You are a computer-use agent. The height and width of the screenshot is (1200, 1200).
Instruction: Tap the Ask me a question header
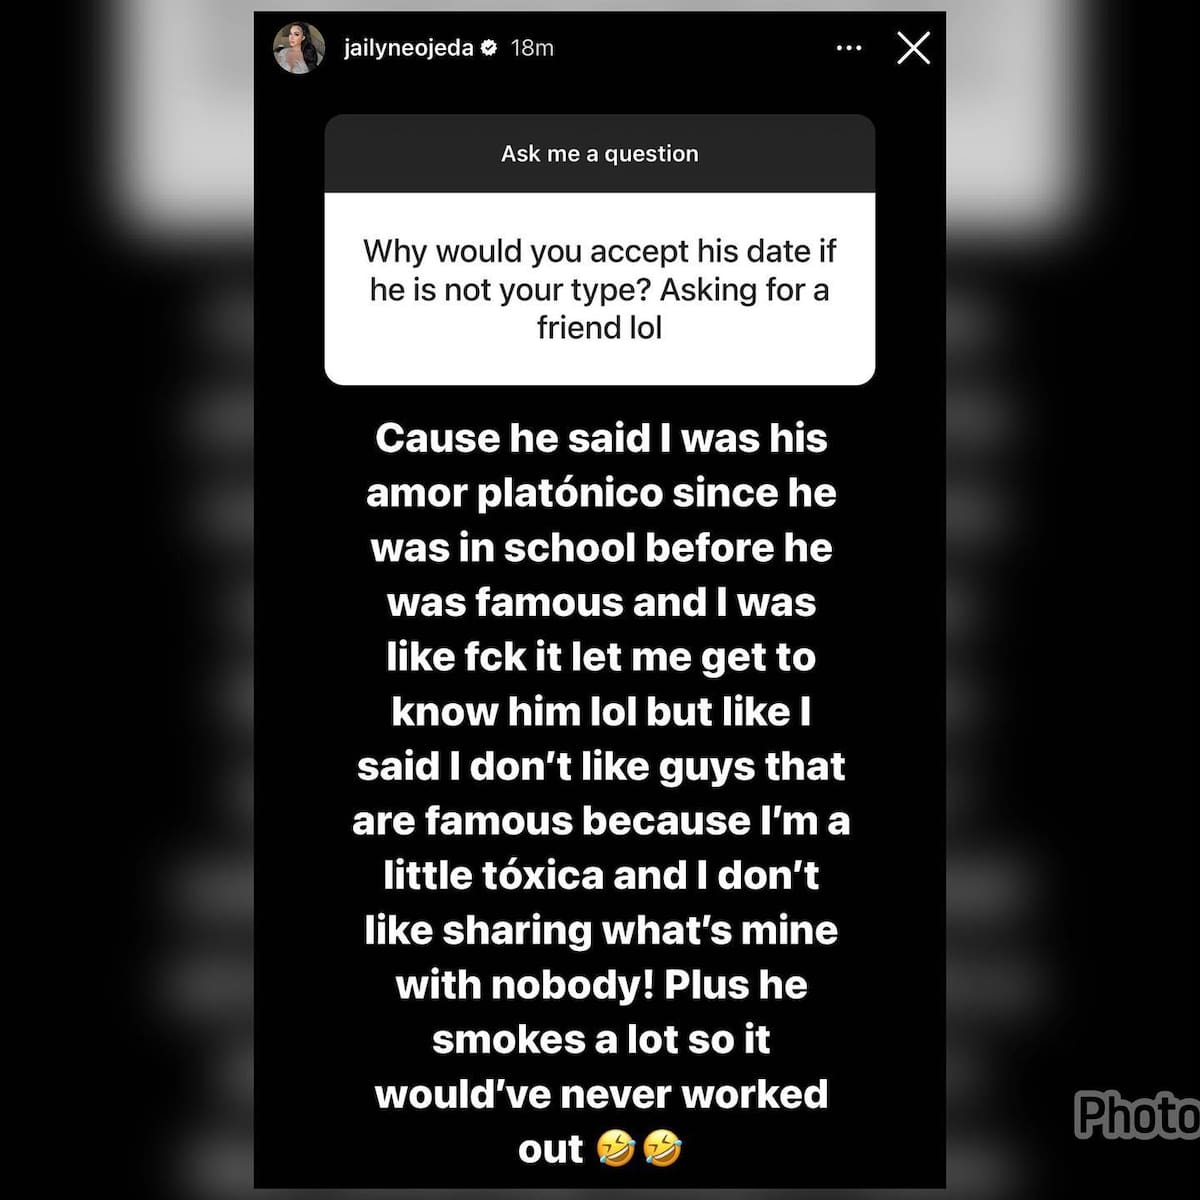tap(600, 153)
